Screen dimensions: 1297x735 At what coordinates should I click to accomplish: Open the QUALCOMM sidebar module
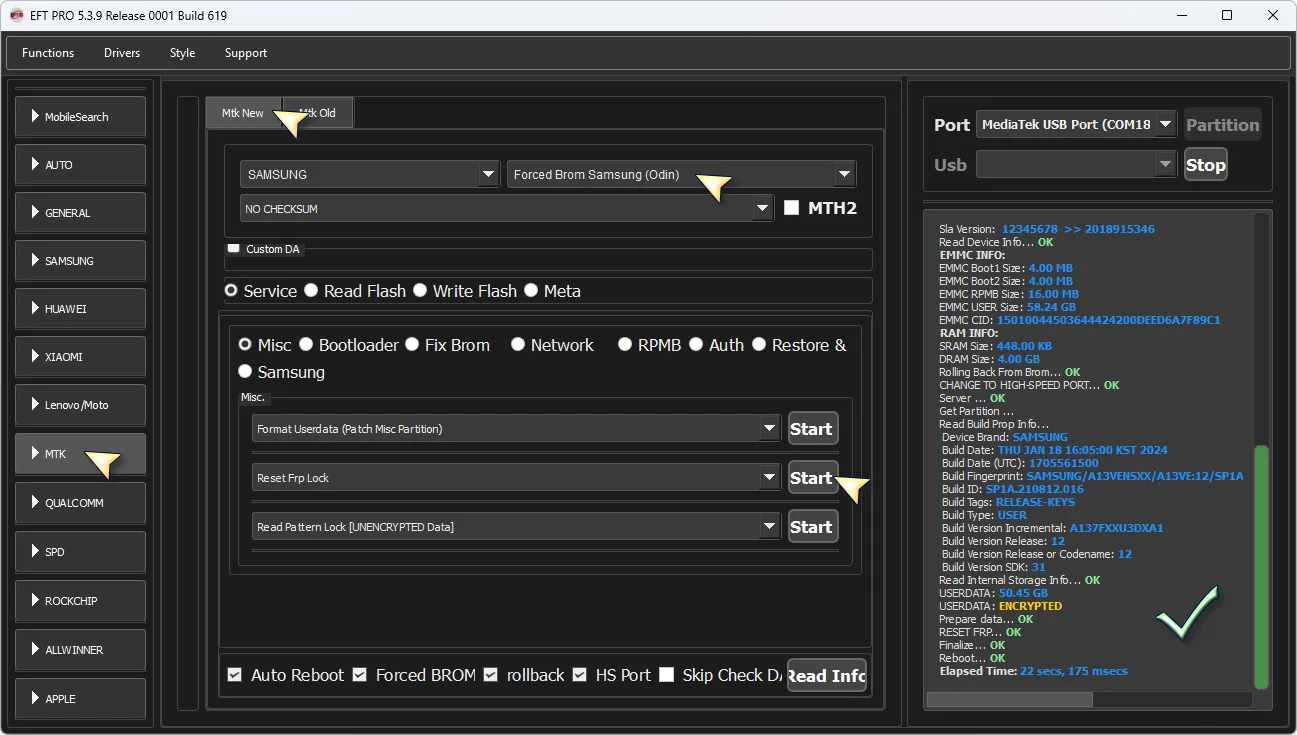(x=80, y=503)
